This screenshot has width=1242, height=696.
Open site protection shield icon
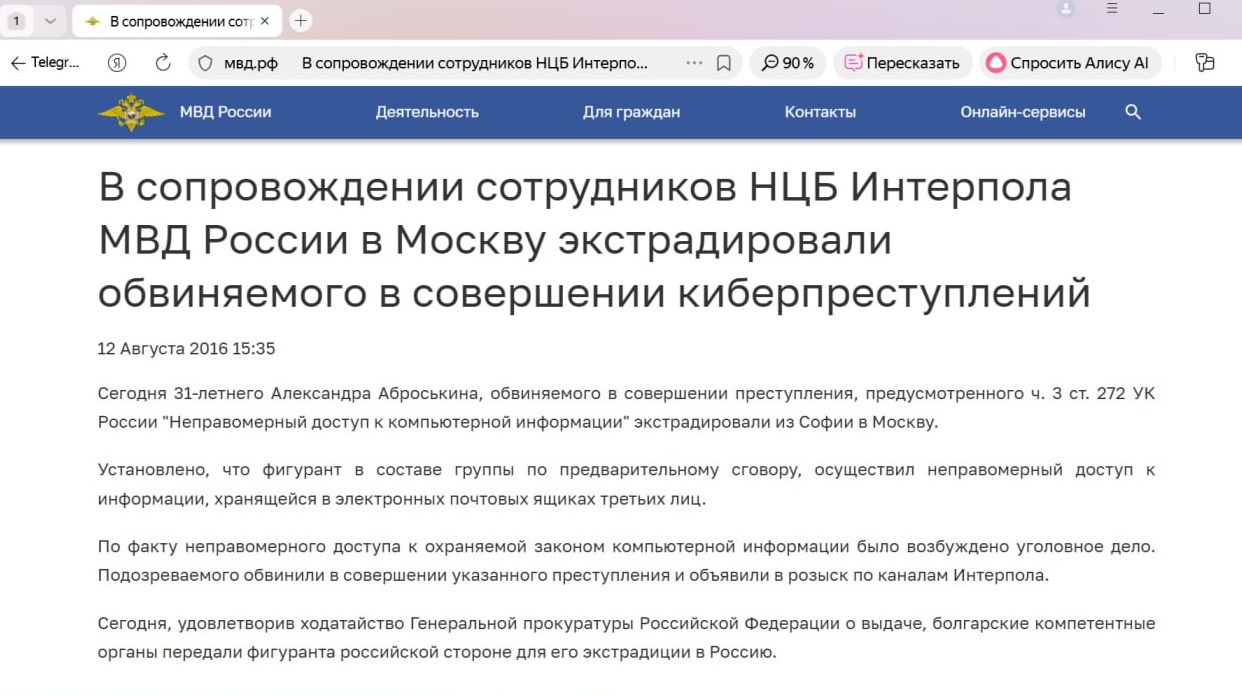(x=206, y=63)
